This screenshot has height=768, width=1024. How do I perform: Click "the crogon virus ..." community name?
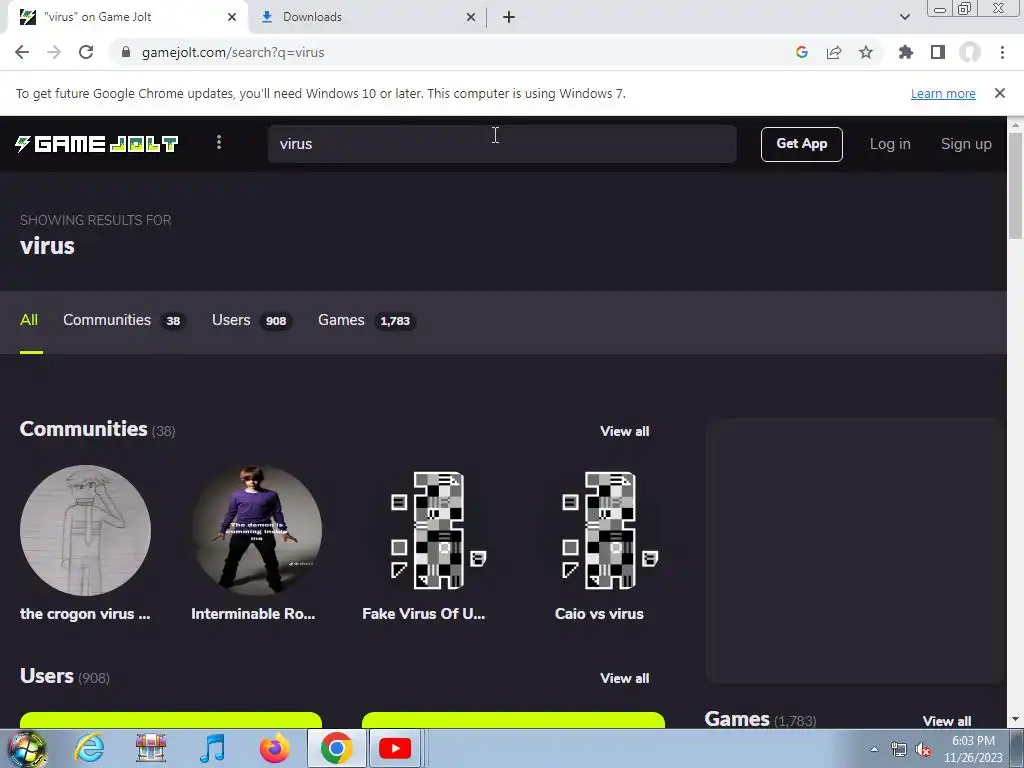tap(85, 614)
